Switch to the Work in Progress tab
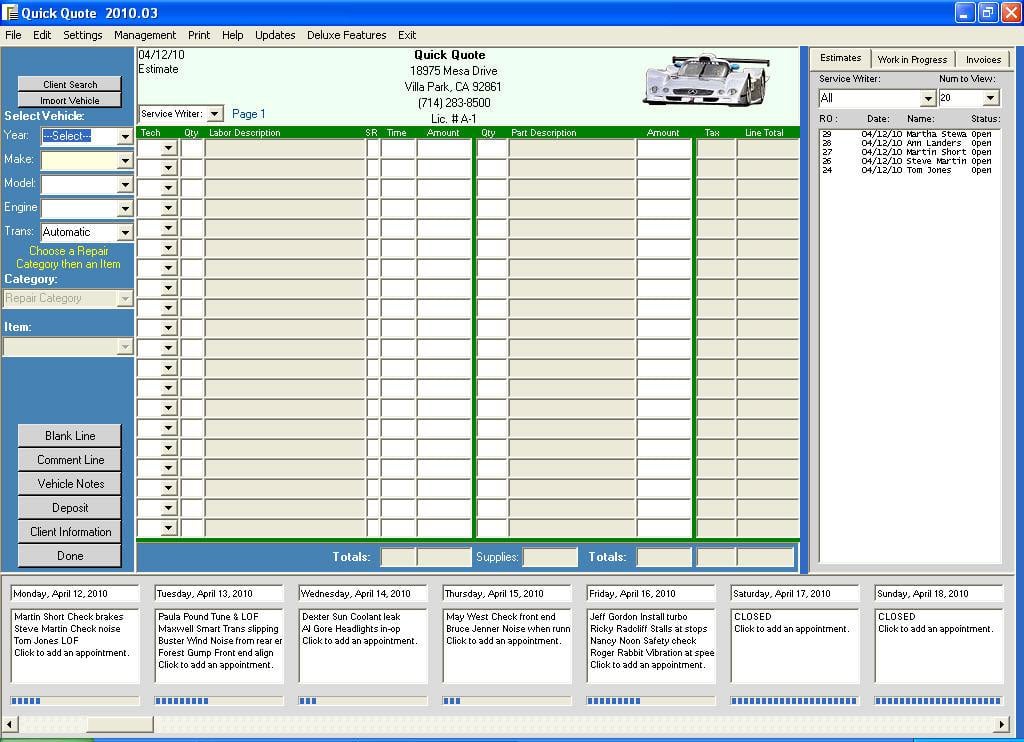Image resolution: width=1024 pixels, height=742 pixels. [912, 59]
